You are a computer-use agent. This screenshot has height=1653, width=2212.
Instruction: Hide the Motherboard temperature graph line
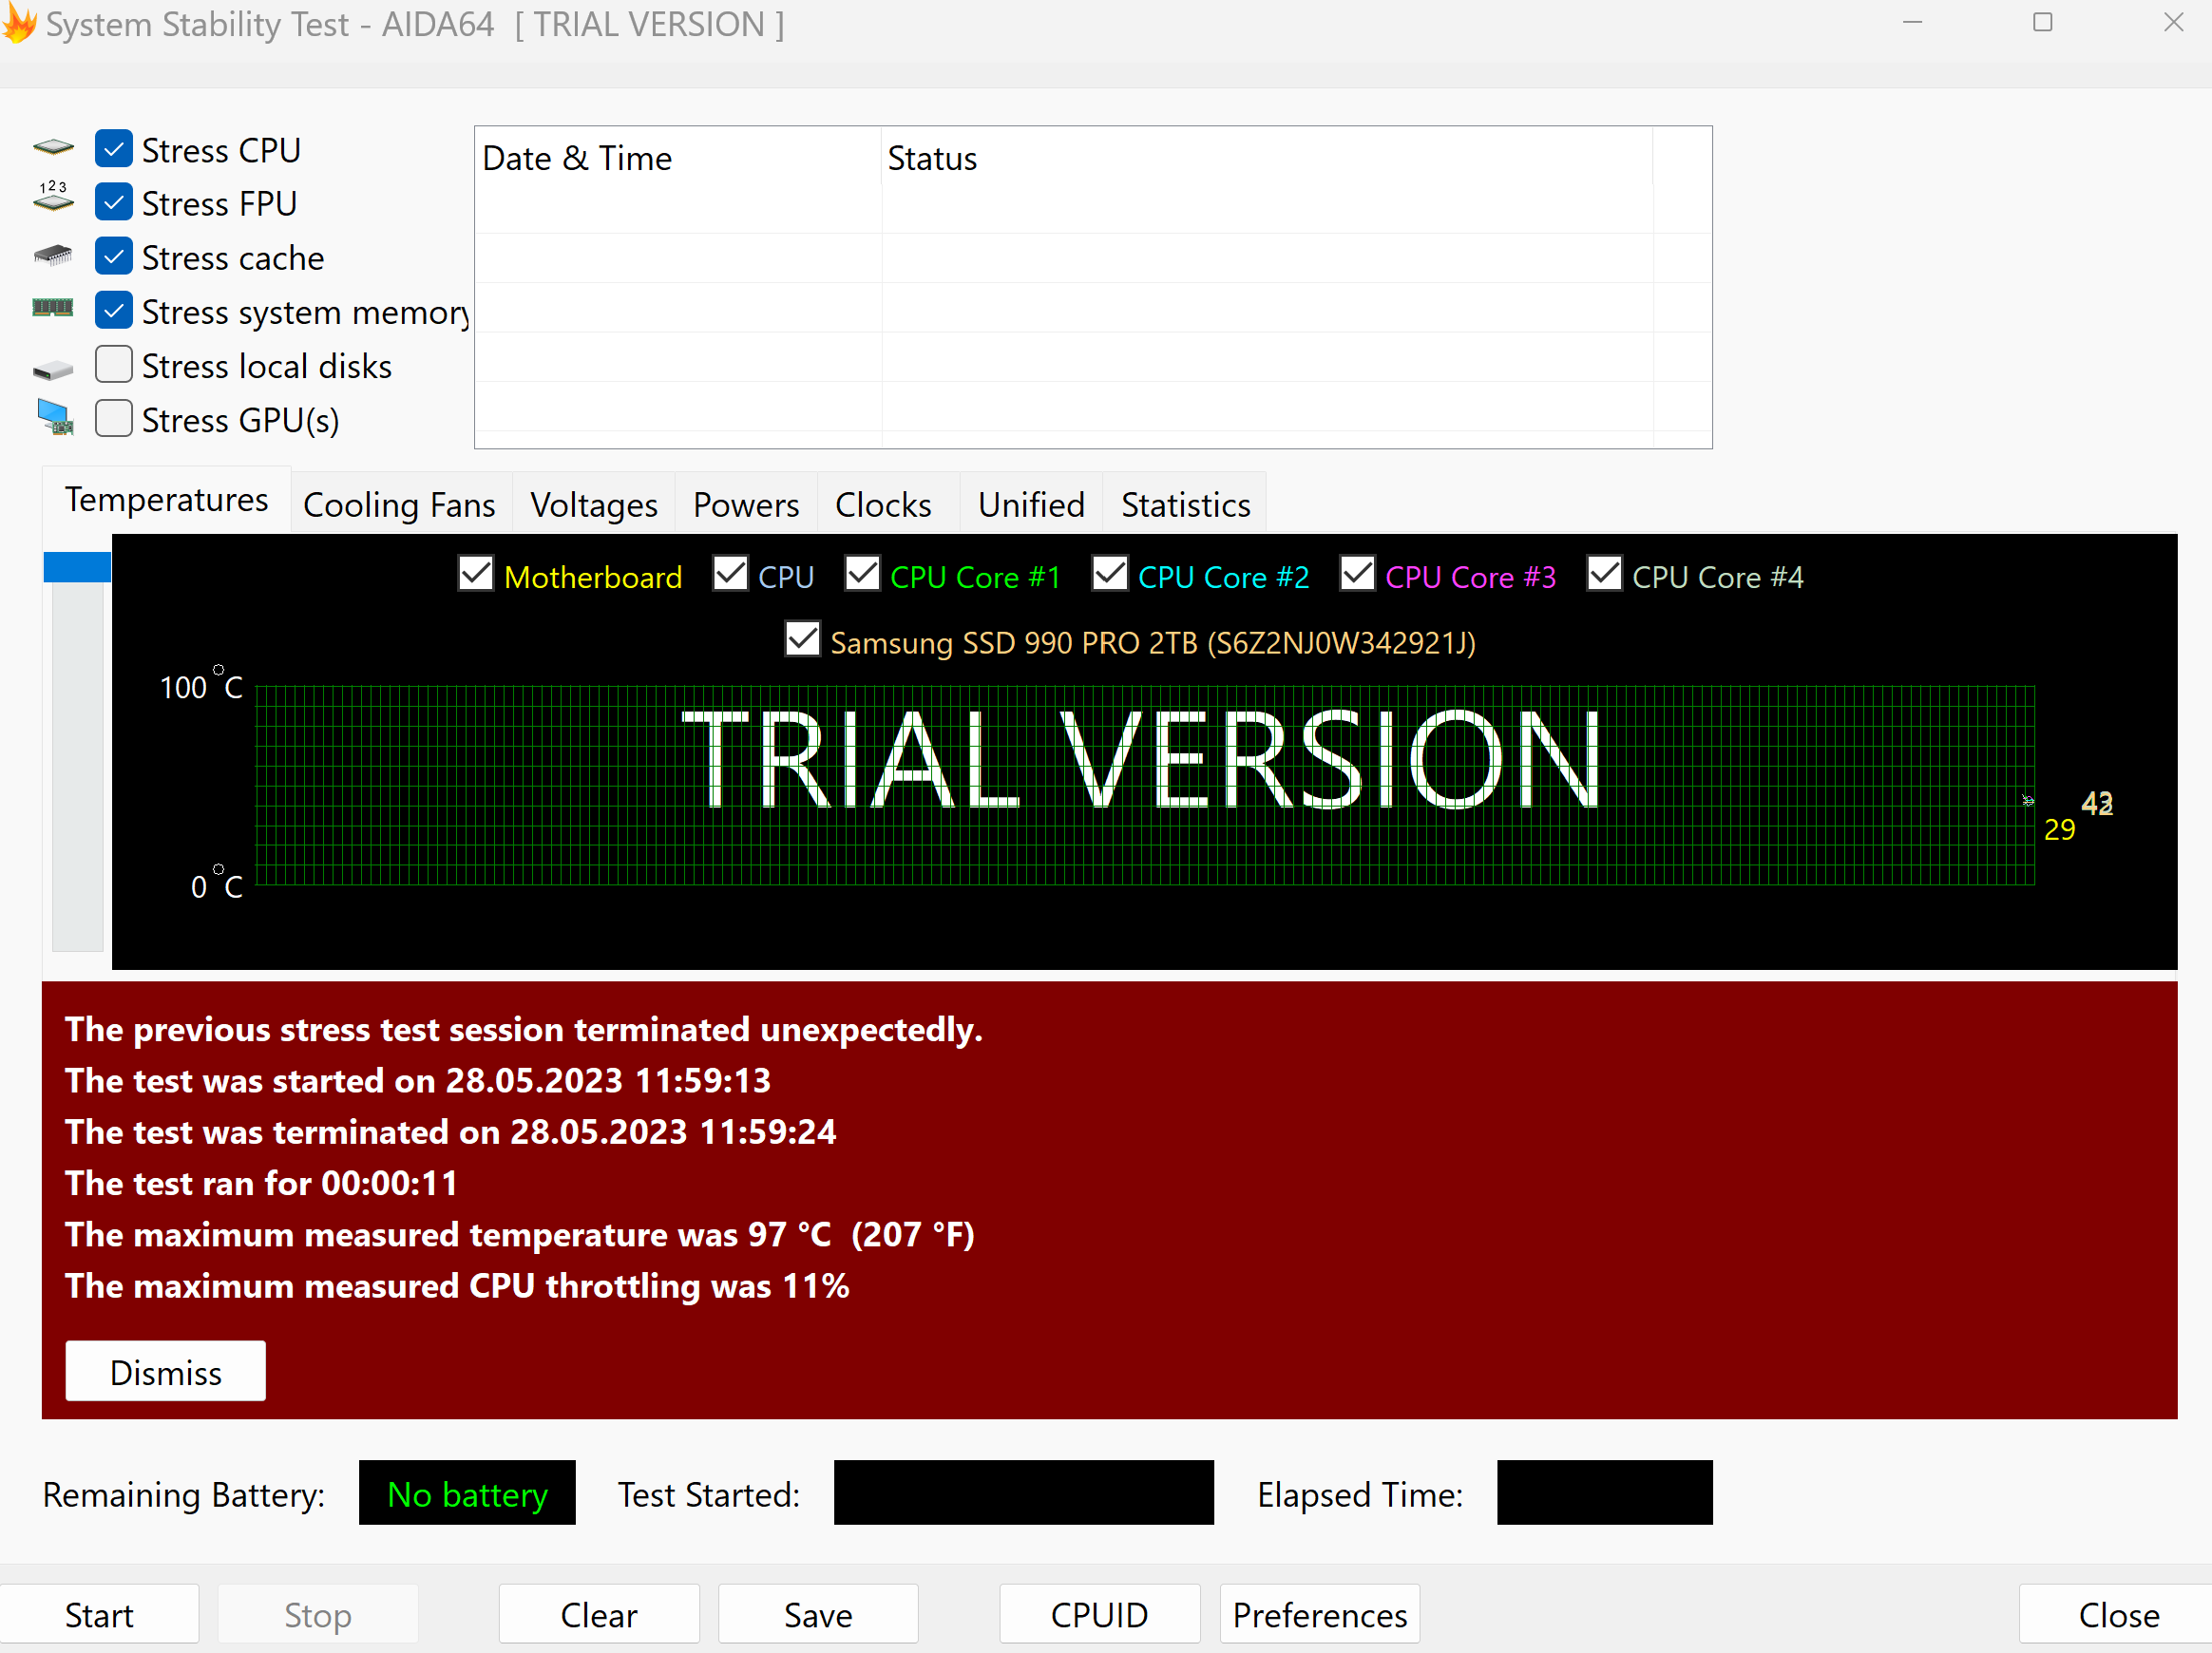pos(476,575)
